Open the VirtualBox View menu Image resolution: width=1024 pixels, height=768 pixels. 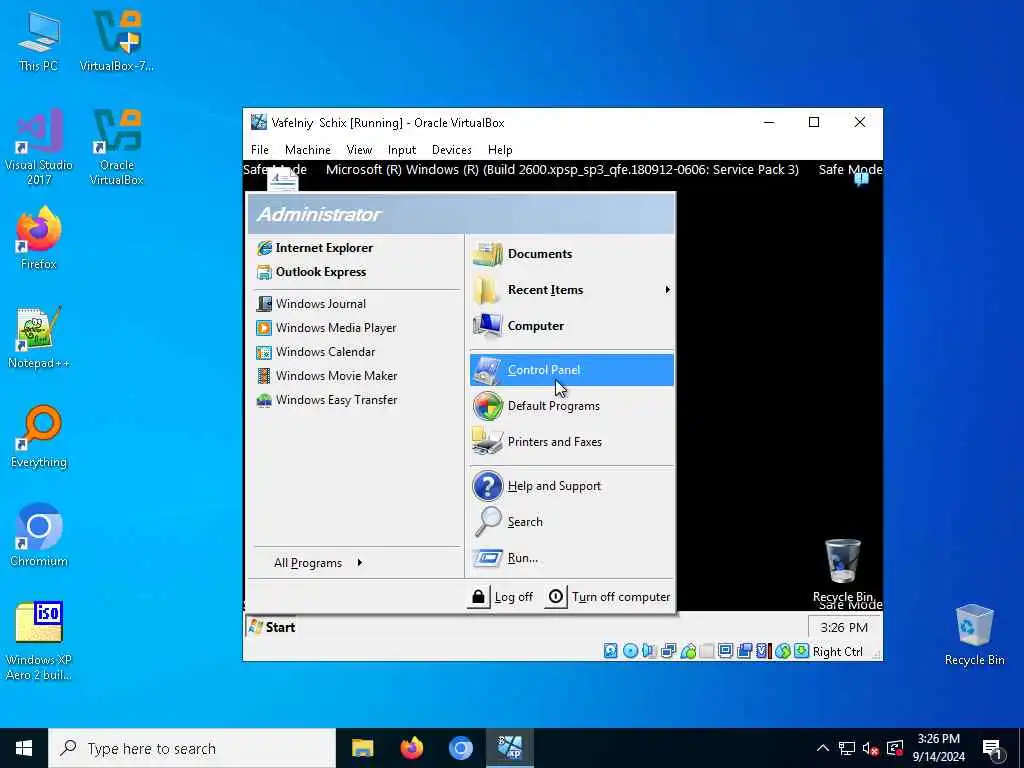[x=359, y=150]
